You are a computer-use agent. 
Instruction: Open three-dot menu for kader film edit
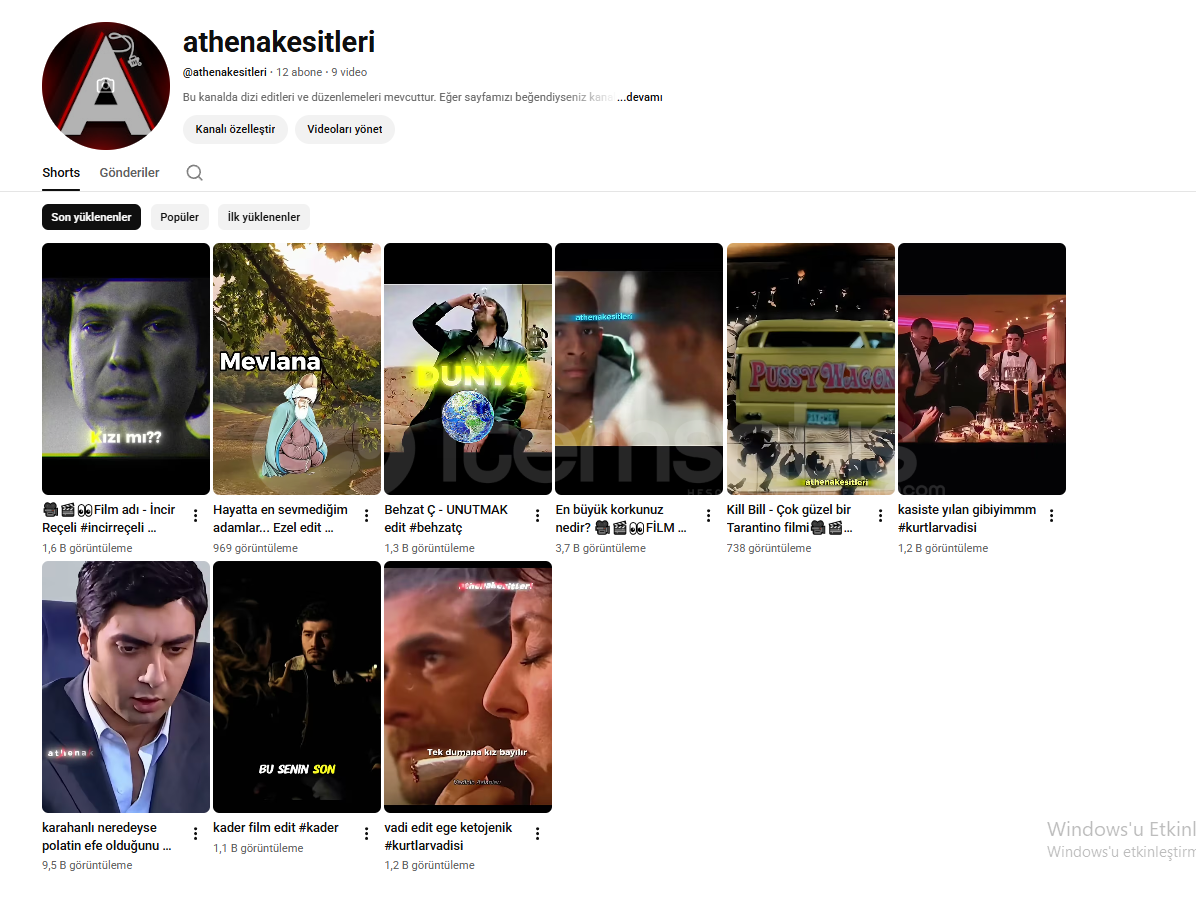[x=366, y=834]
